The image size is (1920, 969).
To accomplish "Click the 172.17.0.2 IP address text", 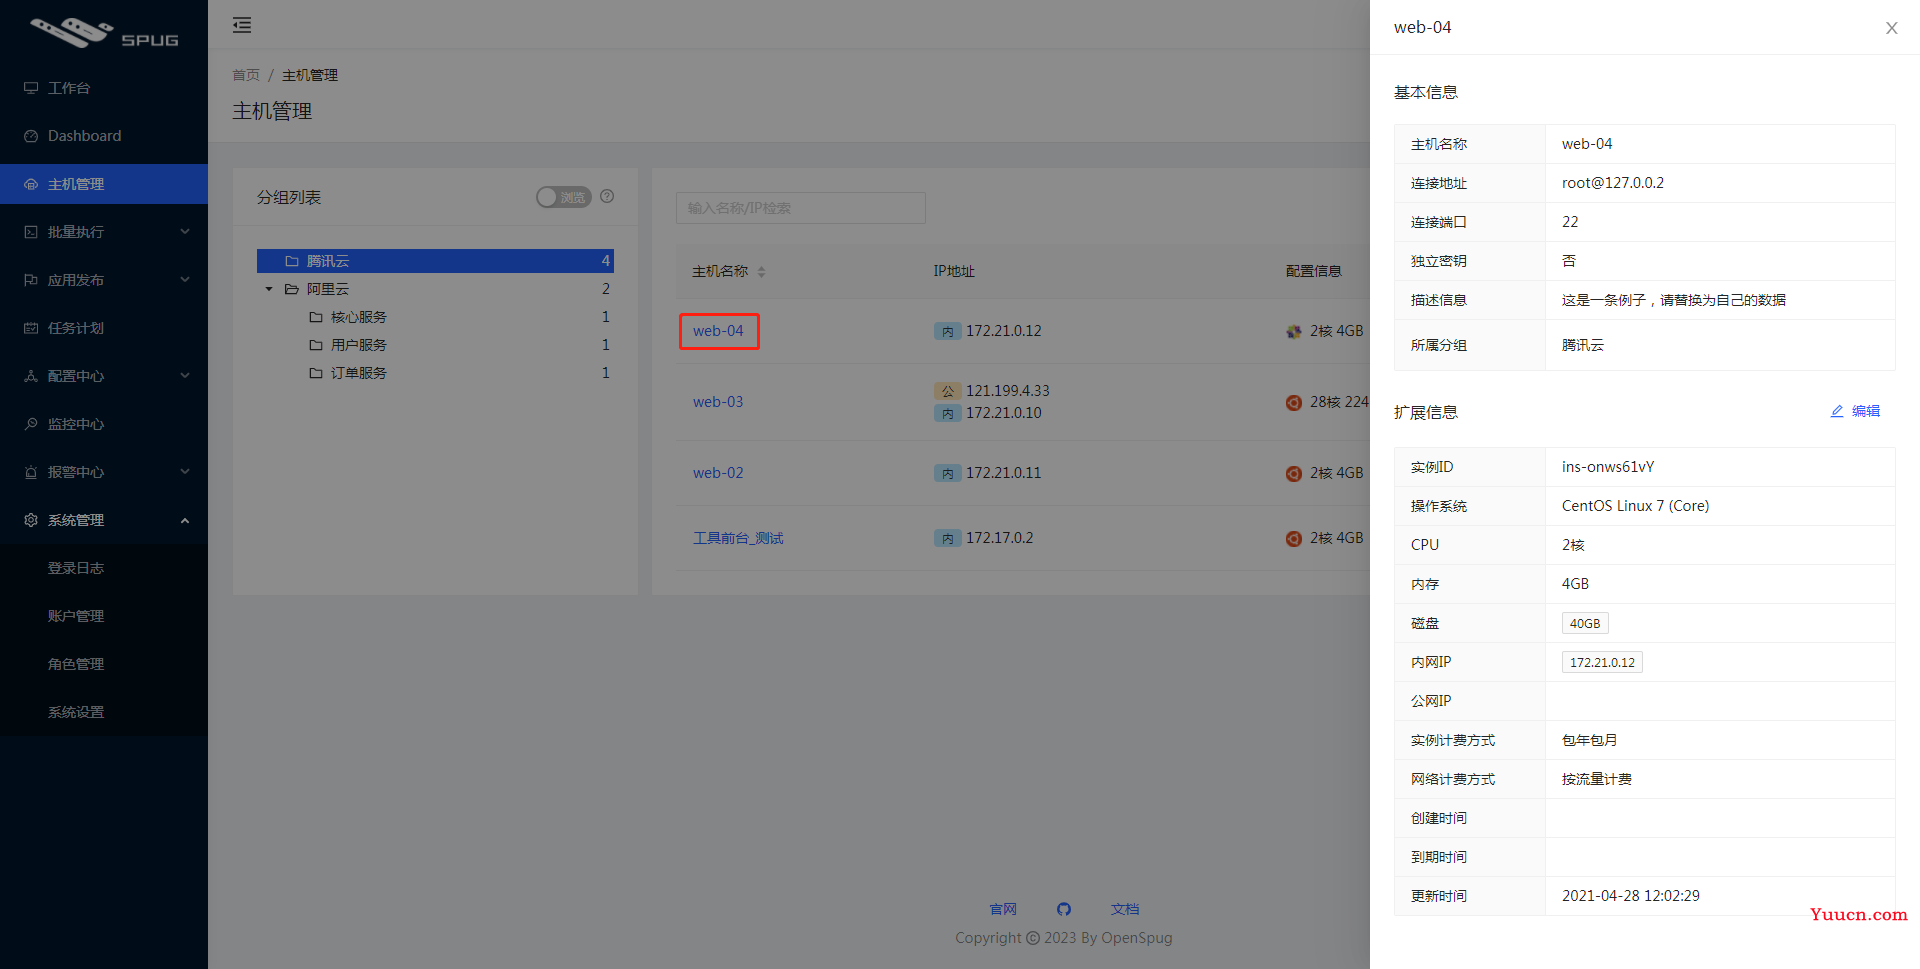I will point(1000,538).
